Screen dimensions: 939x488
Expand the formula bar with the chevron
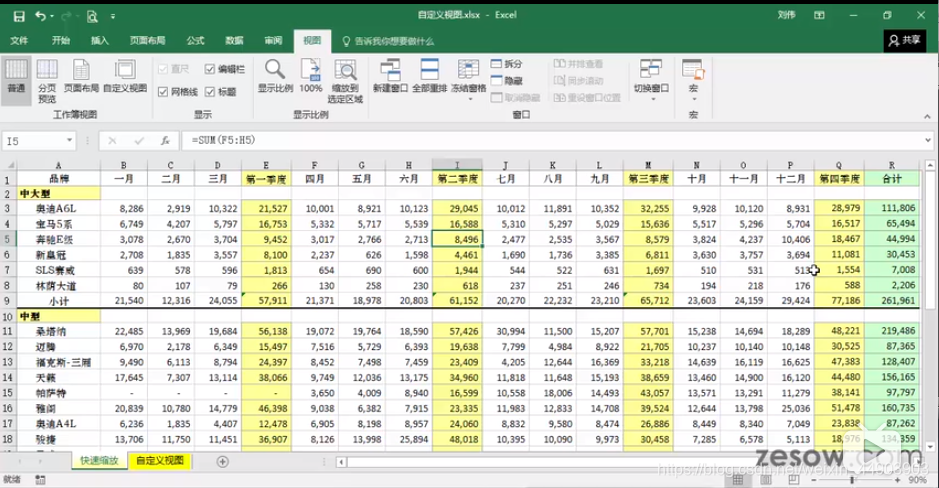point(928,141)
